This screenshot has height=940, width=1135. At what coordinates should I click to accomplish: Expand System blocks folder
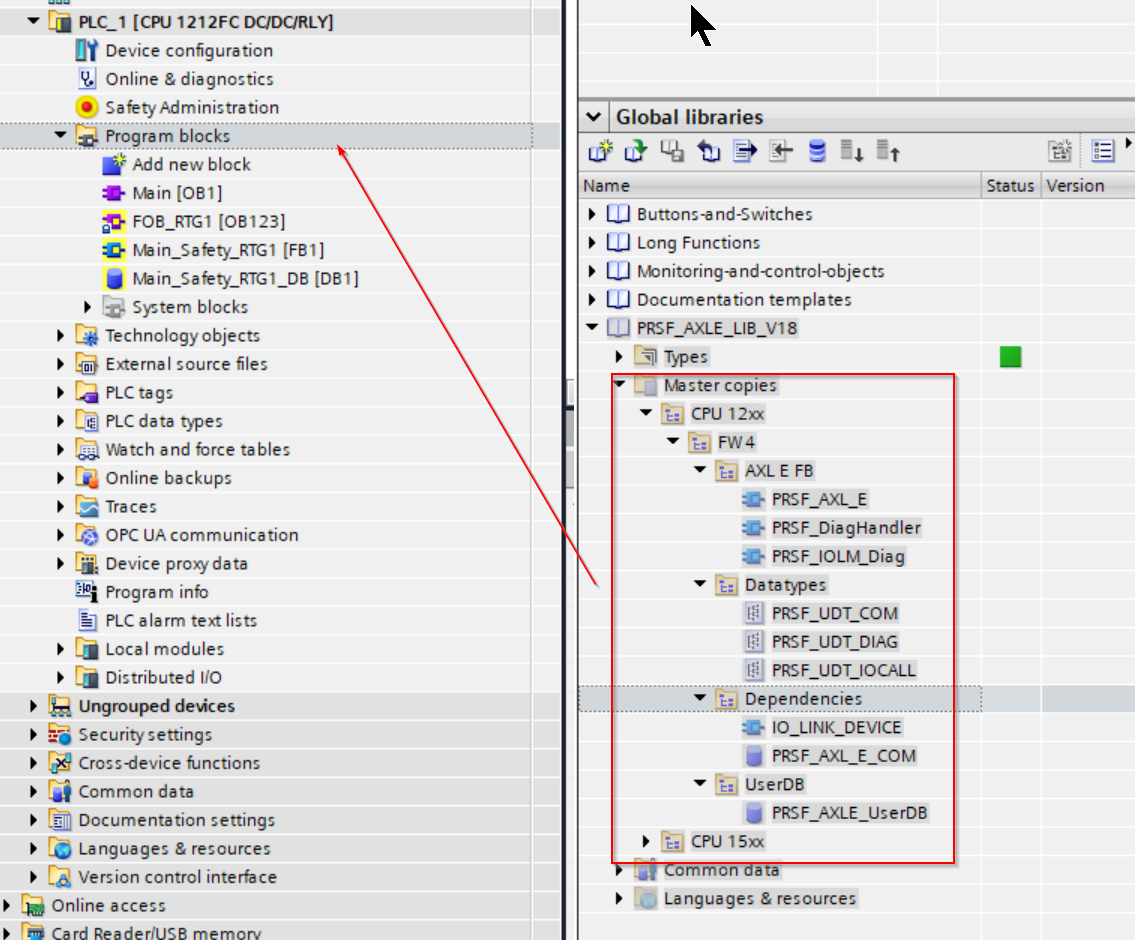88,307
